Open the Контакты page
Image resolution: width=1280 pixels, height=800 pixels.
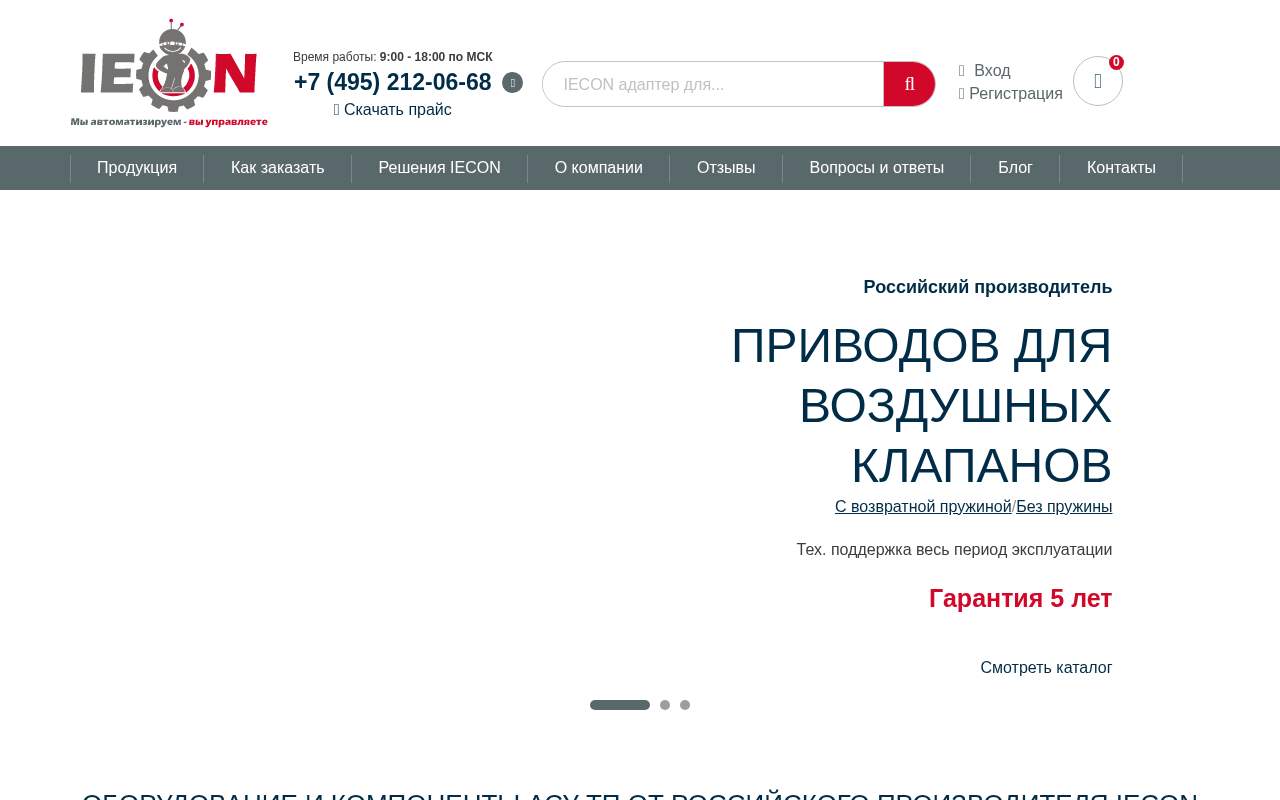coord(1121,168)
